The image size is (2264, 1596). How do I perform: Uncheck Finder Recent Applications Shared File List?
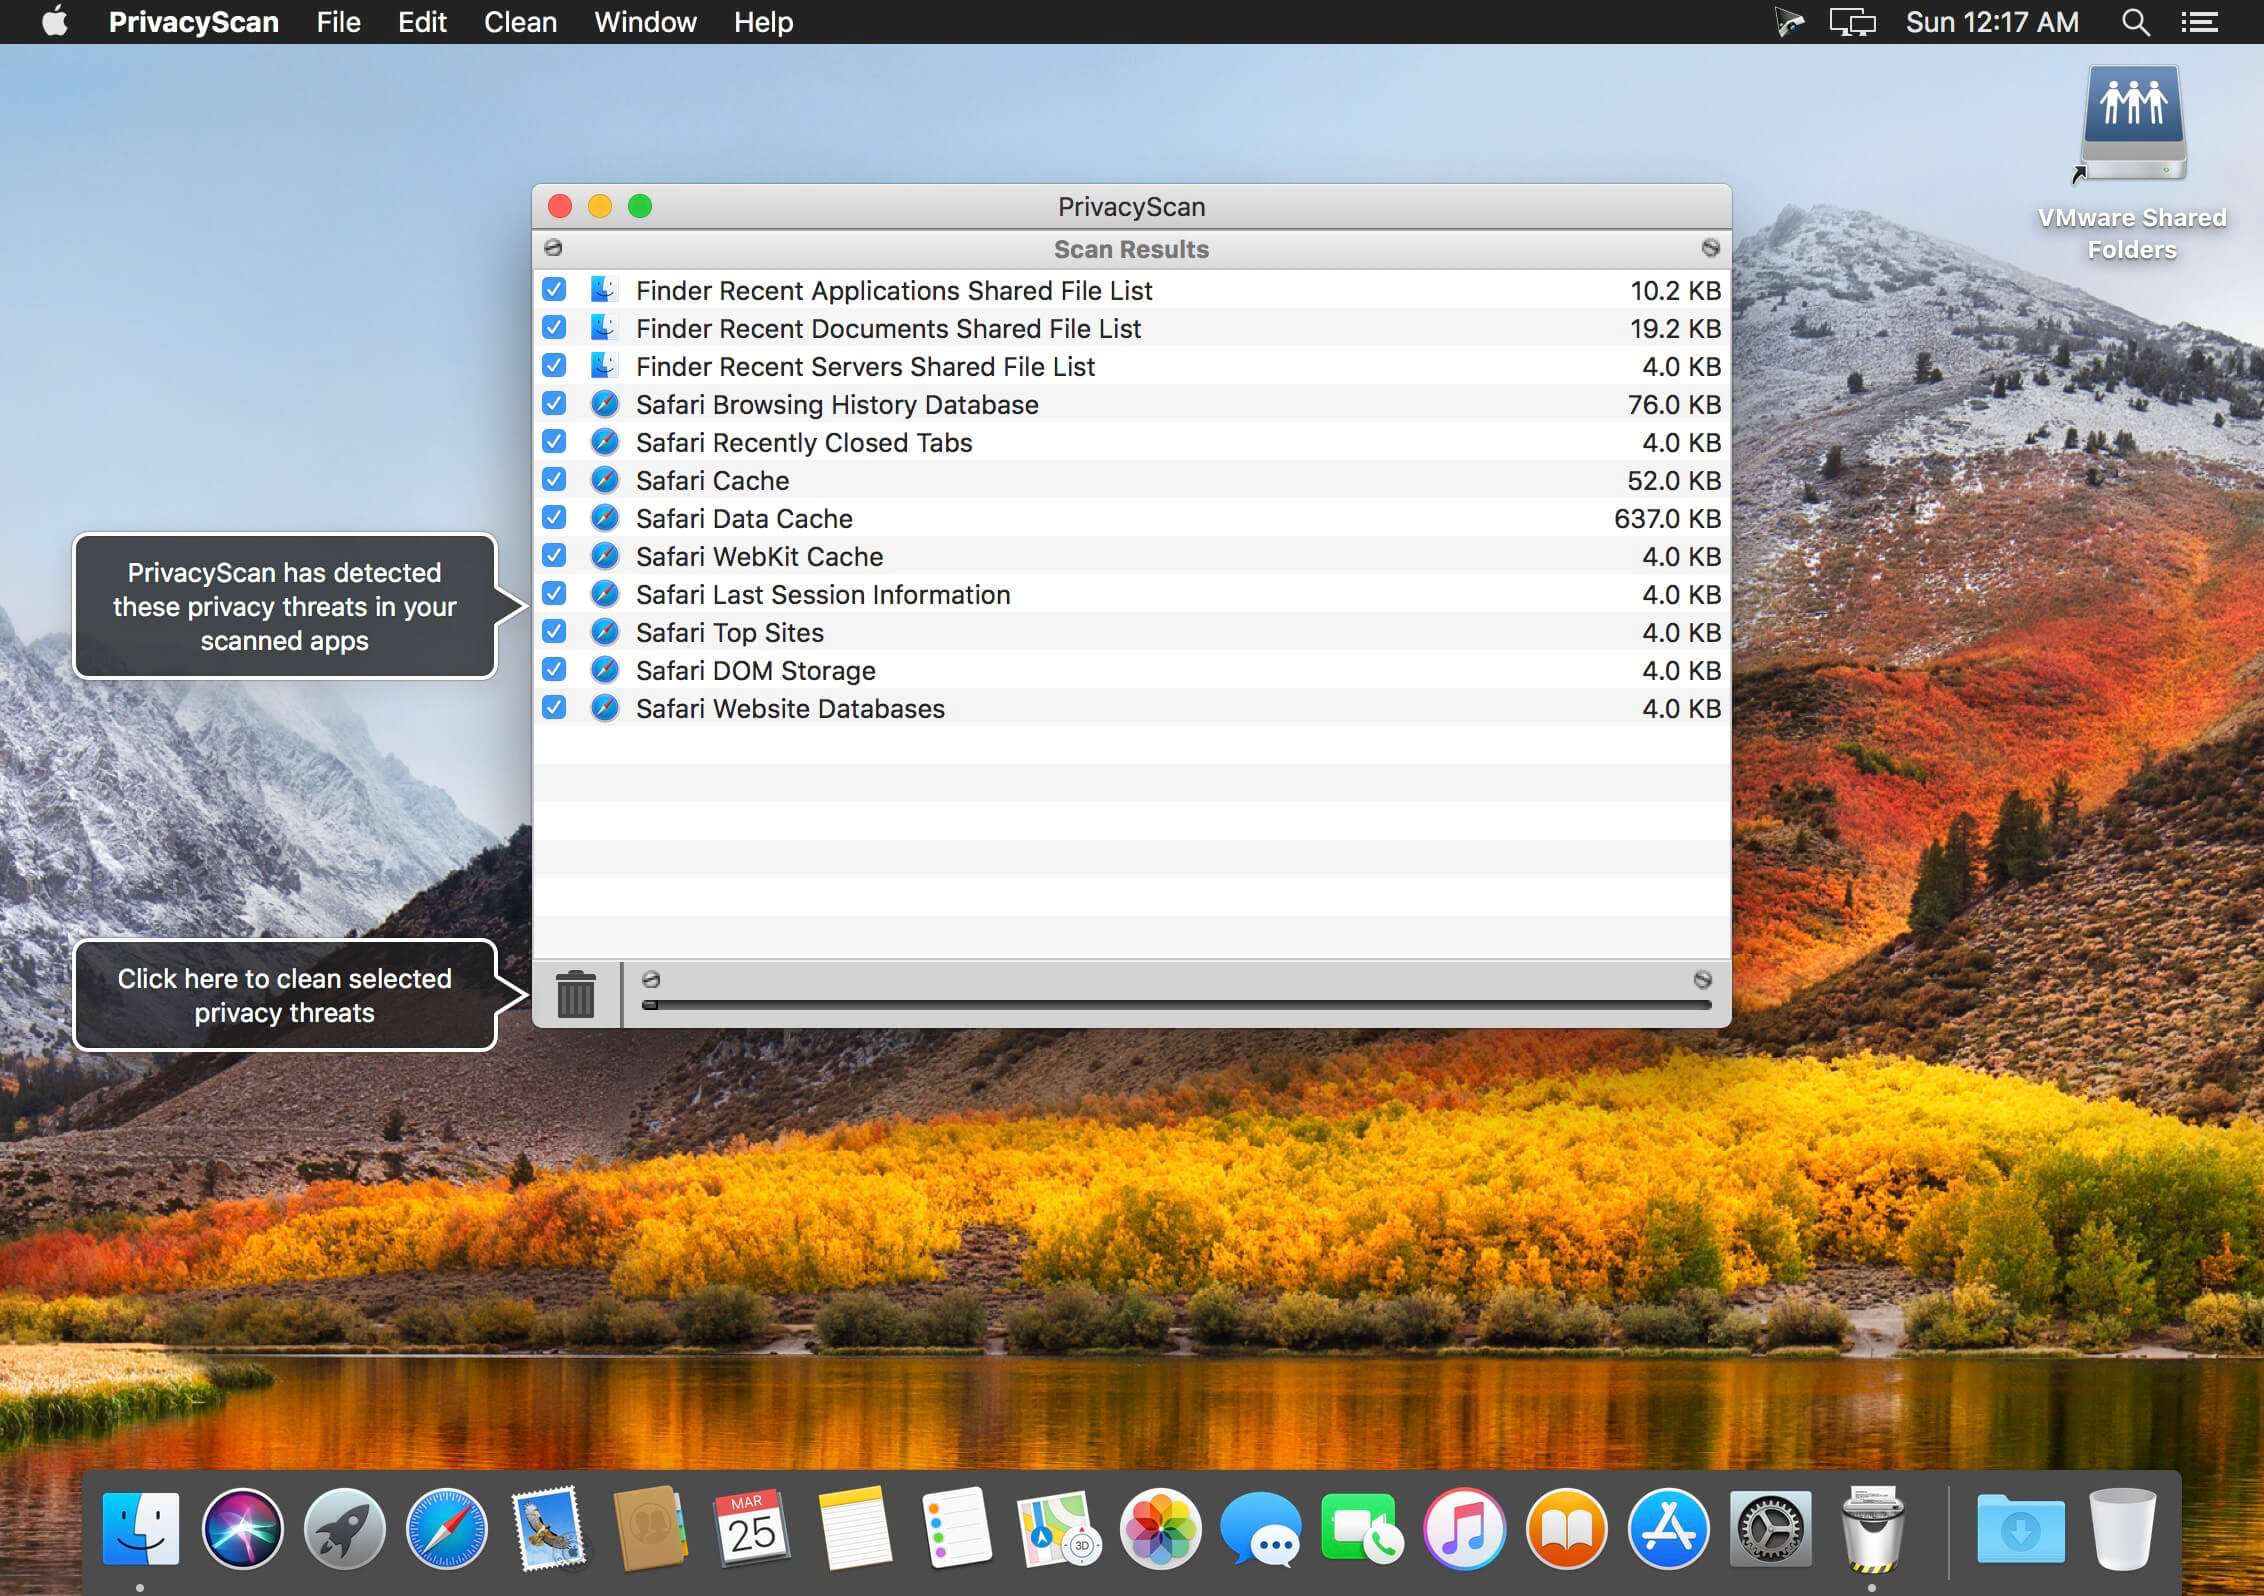554,290
